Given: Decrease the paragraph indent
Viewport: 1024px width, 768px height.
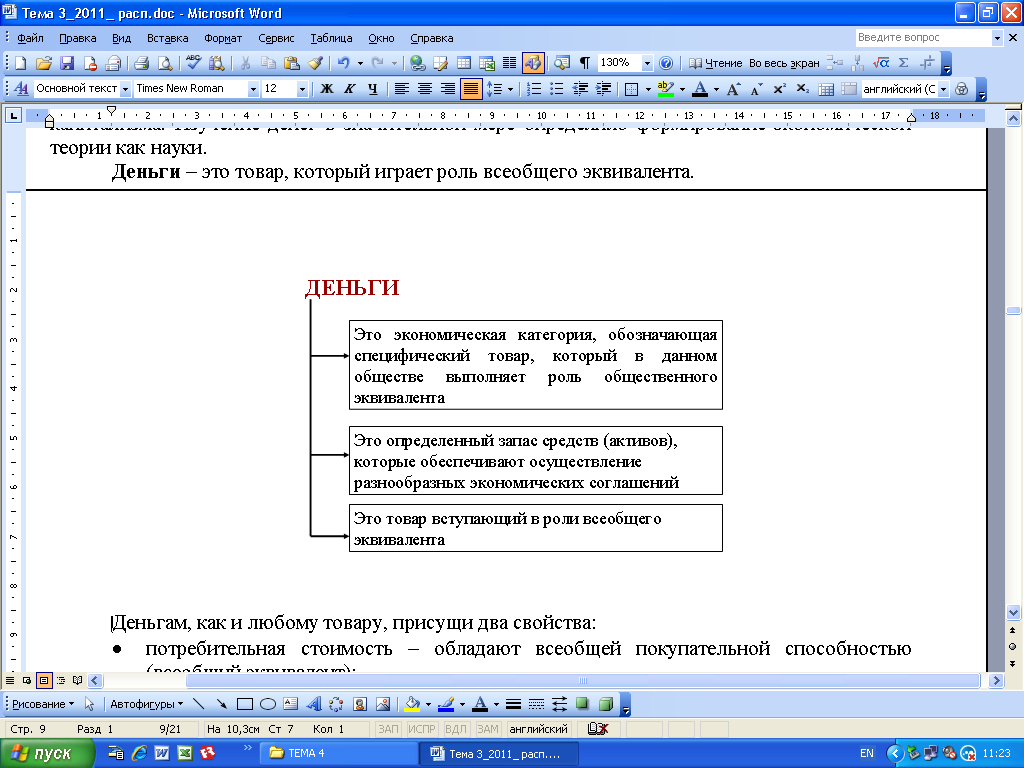Looking at the screenshot, I should coord(580,89).
